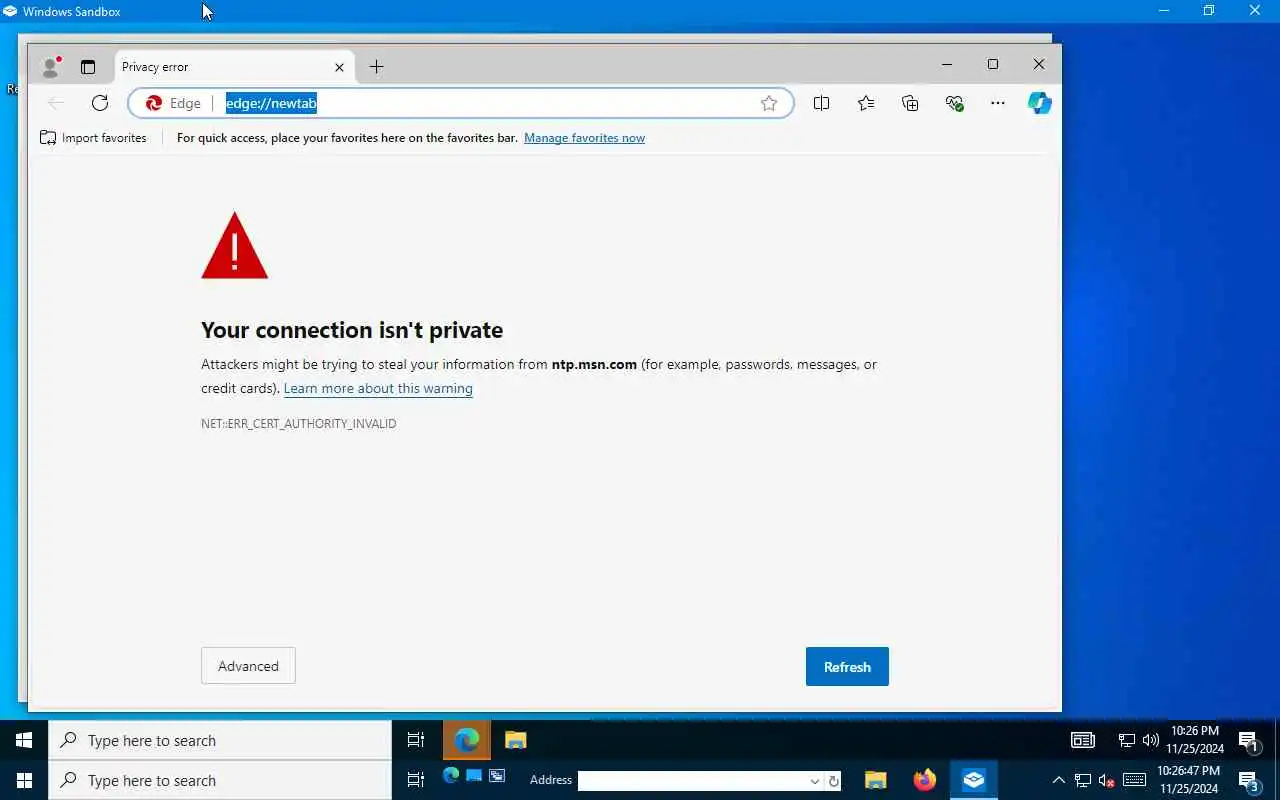Click the blue Refresh button

click(847, 667)
